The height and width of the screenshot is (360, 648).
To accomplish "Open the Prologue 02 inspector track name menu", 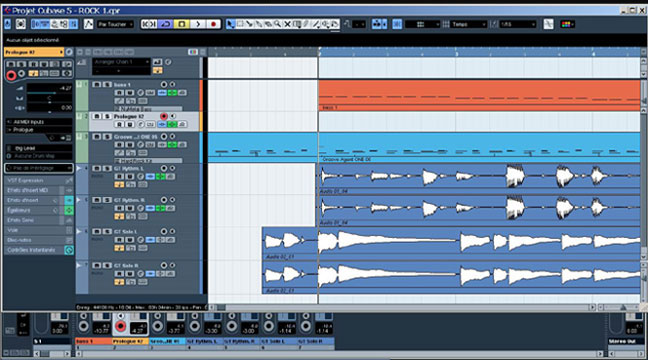I will pyautogui.click(x=34, y=52).
